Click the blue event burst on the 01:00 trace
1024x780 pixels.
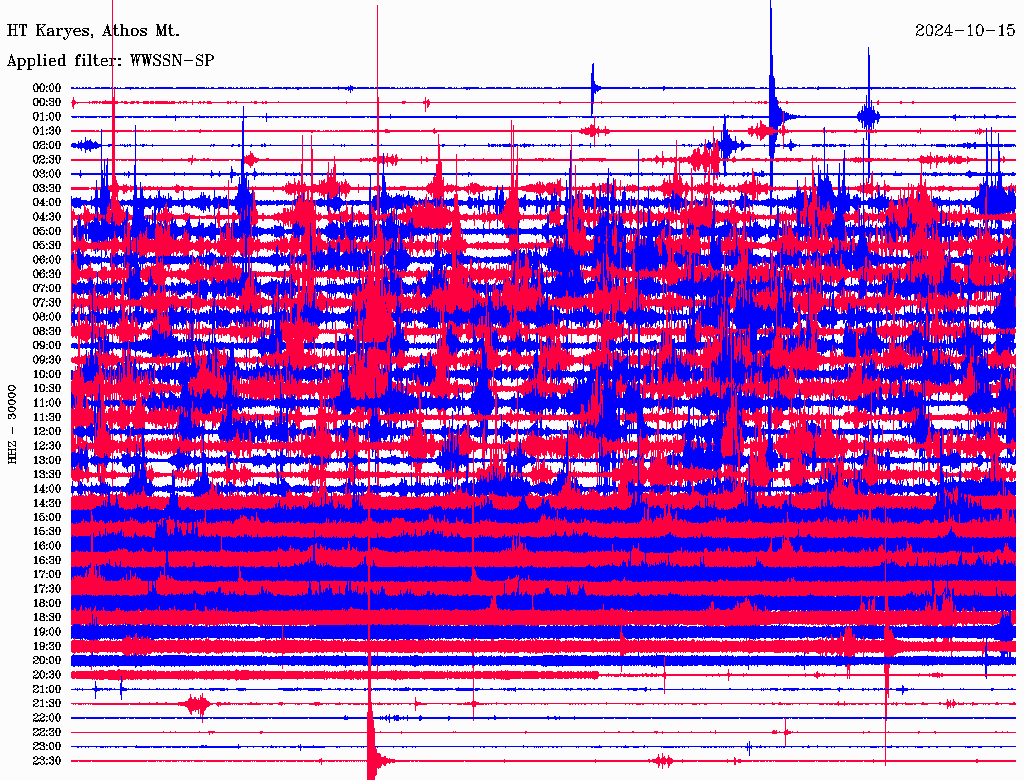[x=869, y=116]
